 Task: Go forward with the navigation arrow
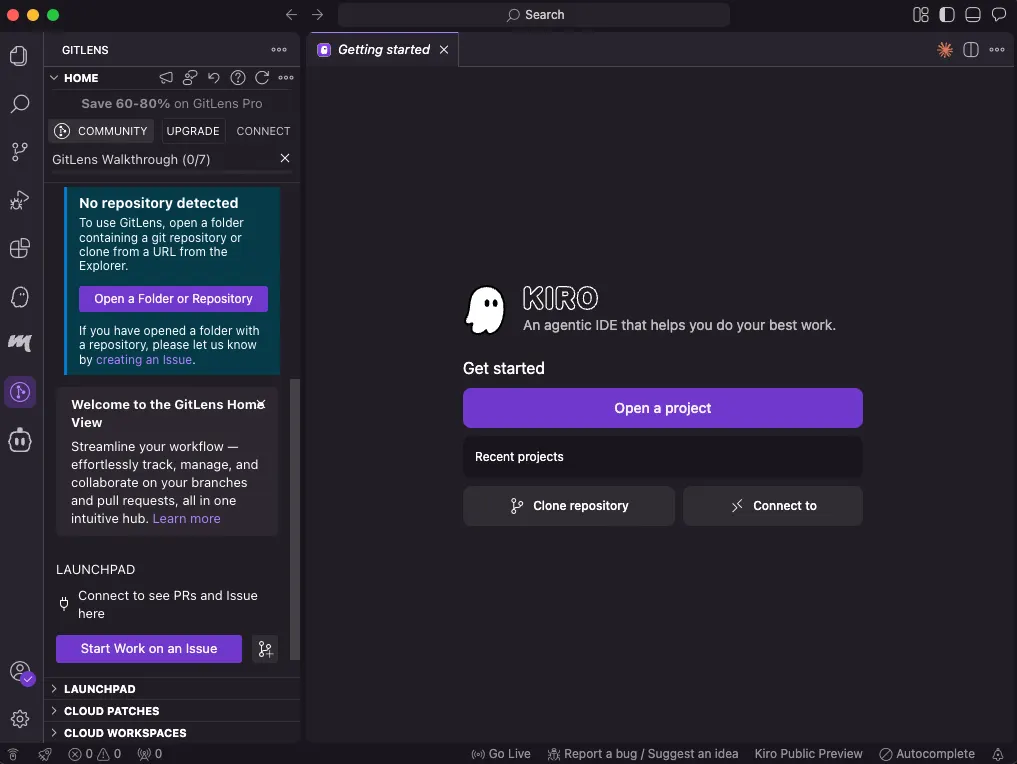click(317, 14)
